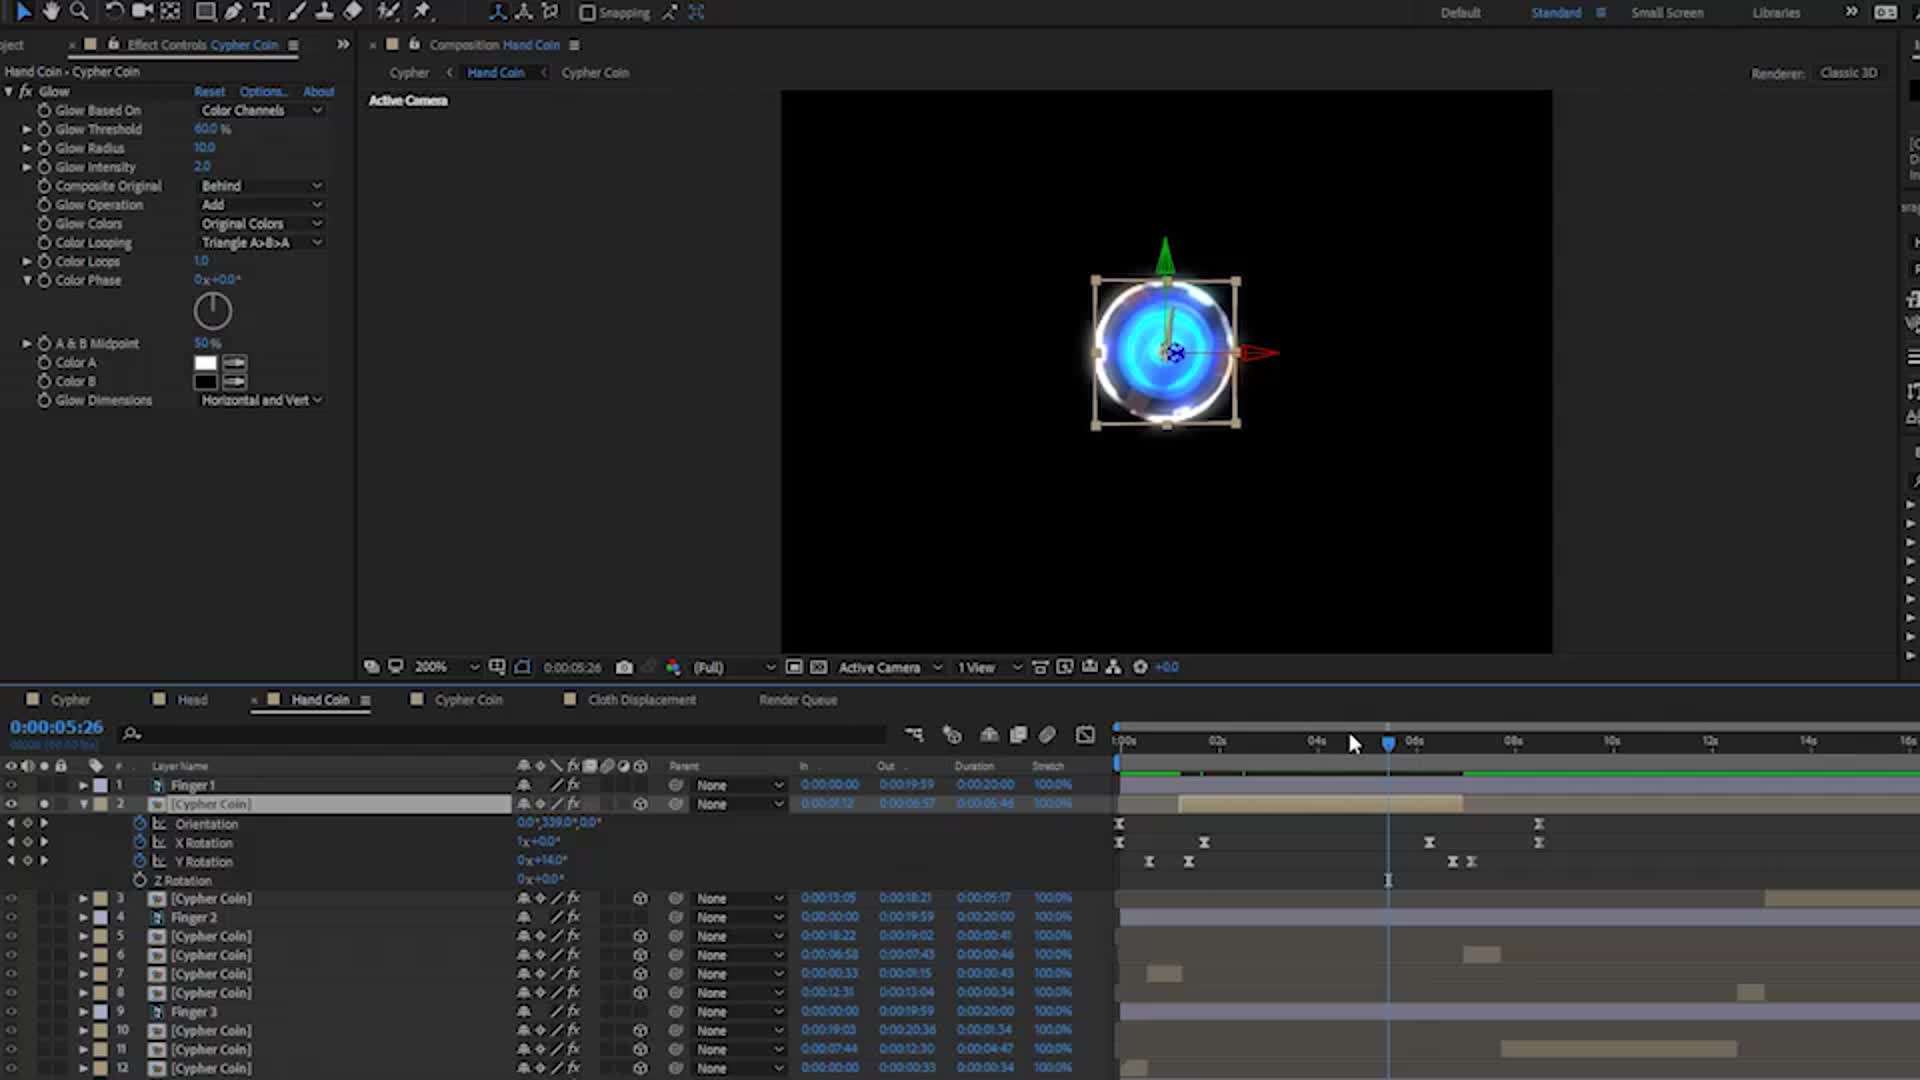Viewport: 1920px width, 1080px height.
Task: Click the Frame Blending timeline icon
Action: tap(1018, 735)
